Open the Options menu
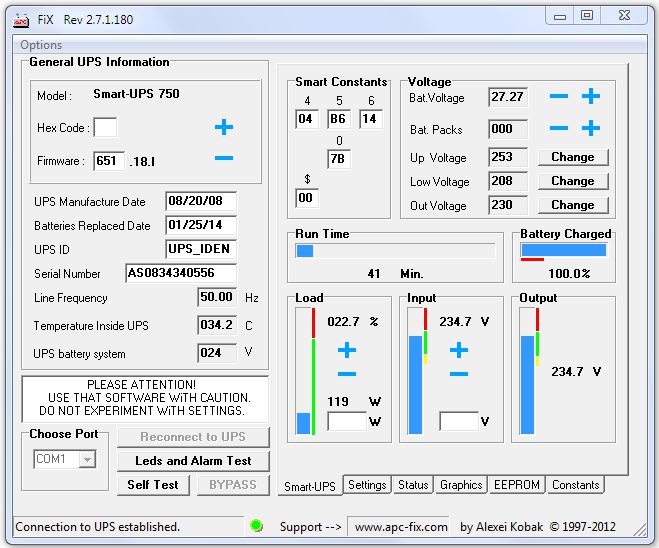Screen dimensions: 659x548 coord(41,45)
